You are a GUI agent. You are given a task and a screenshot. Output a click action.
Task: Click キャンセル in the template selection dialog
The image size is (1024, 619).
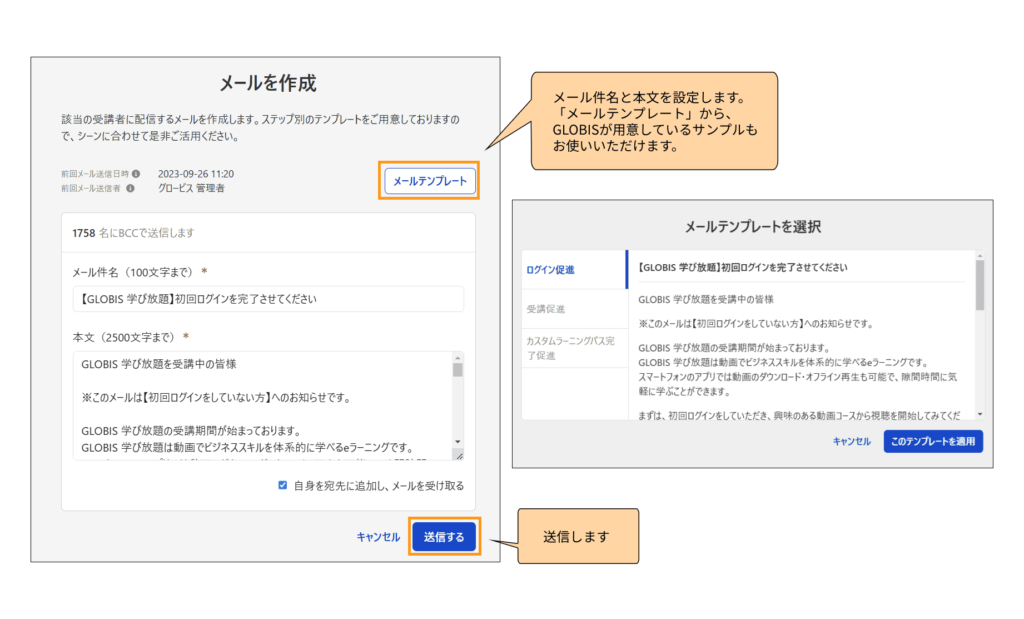850,440
